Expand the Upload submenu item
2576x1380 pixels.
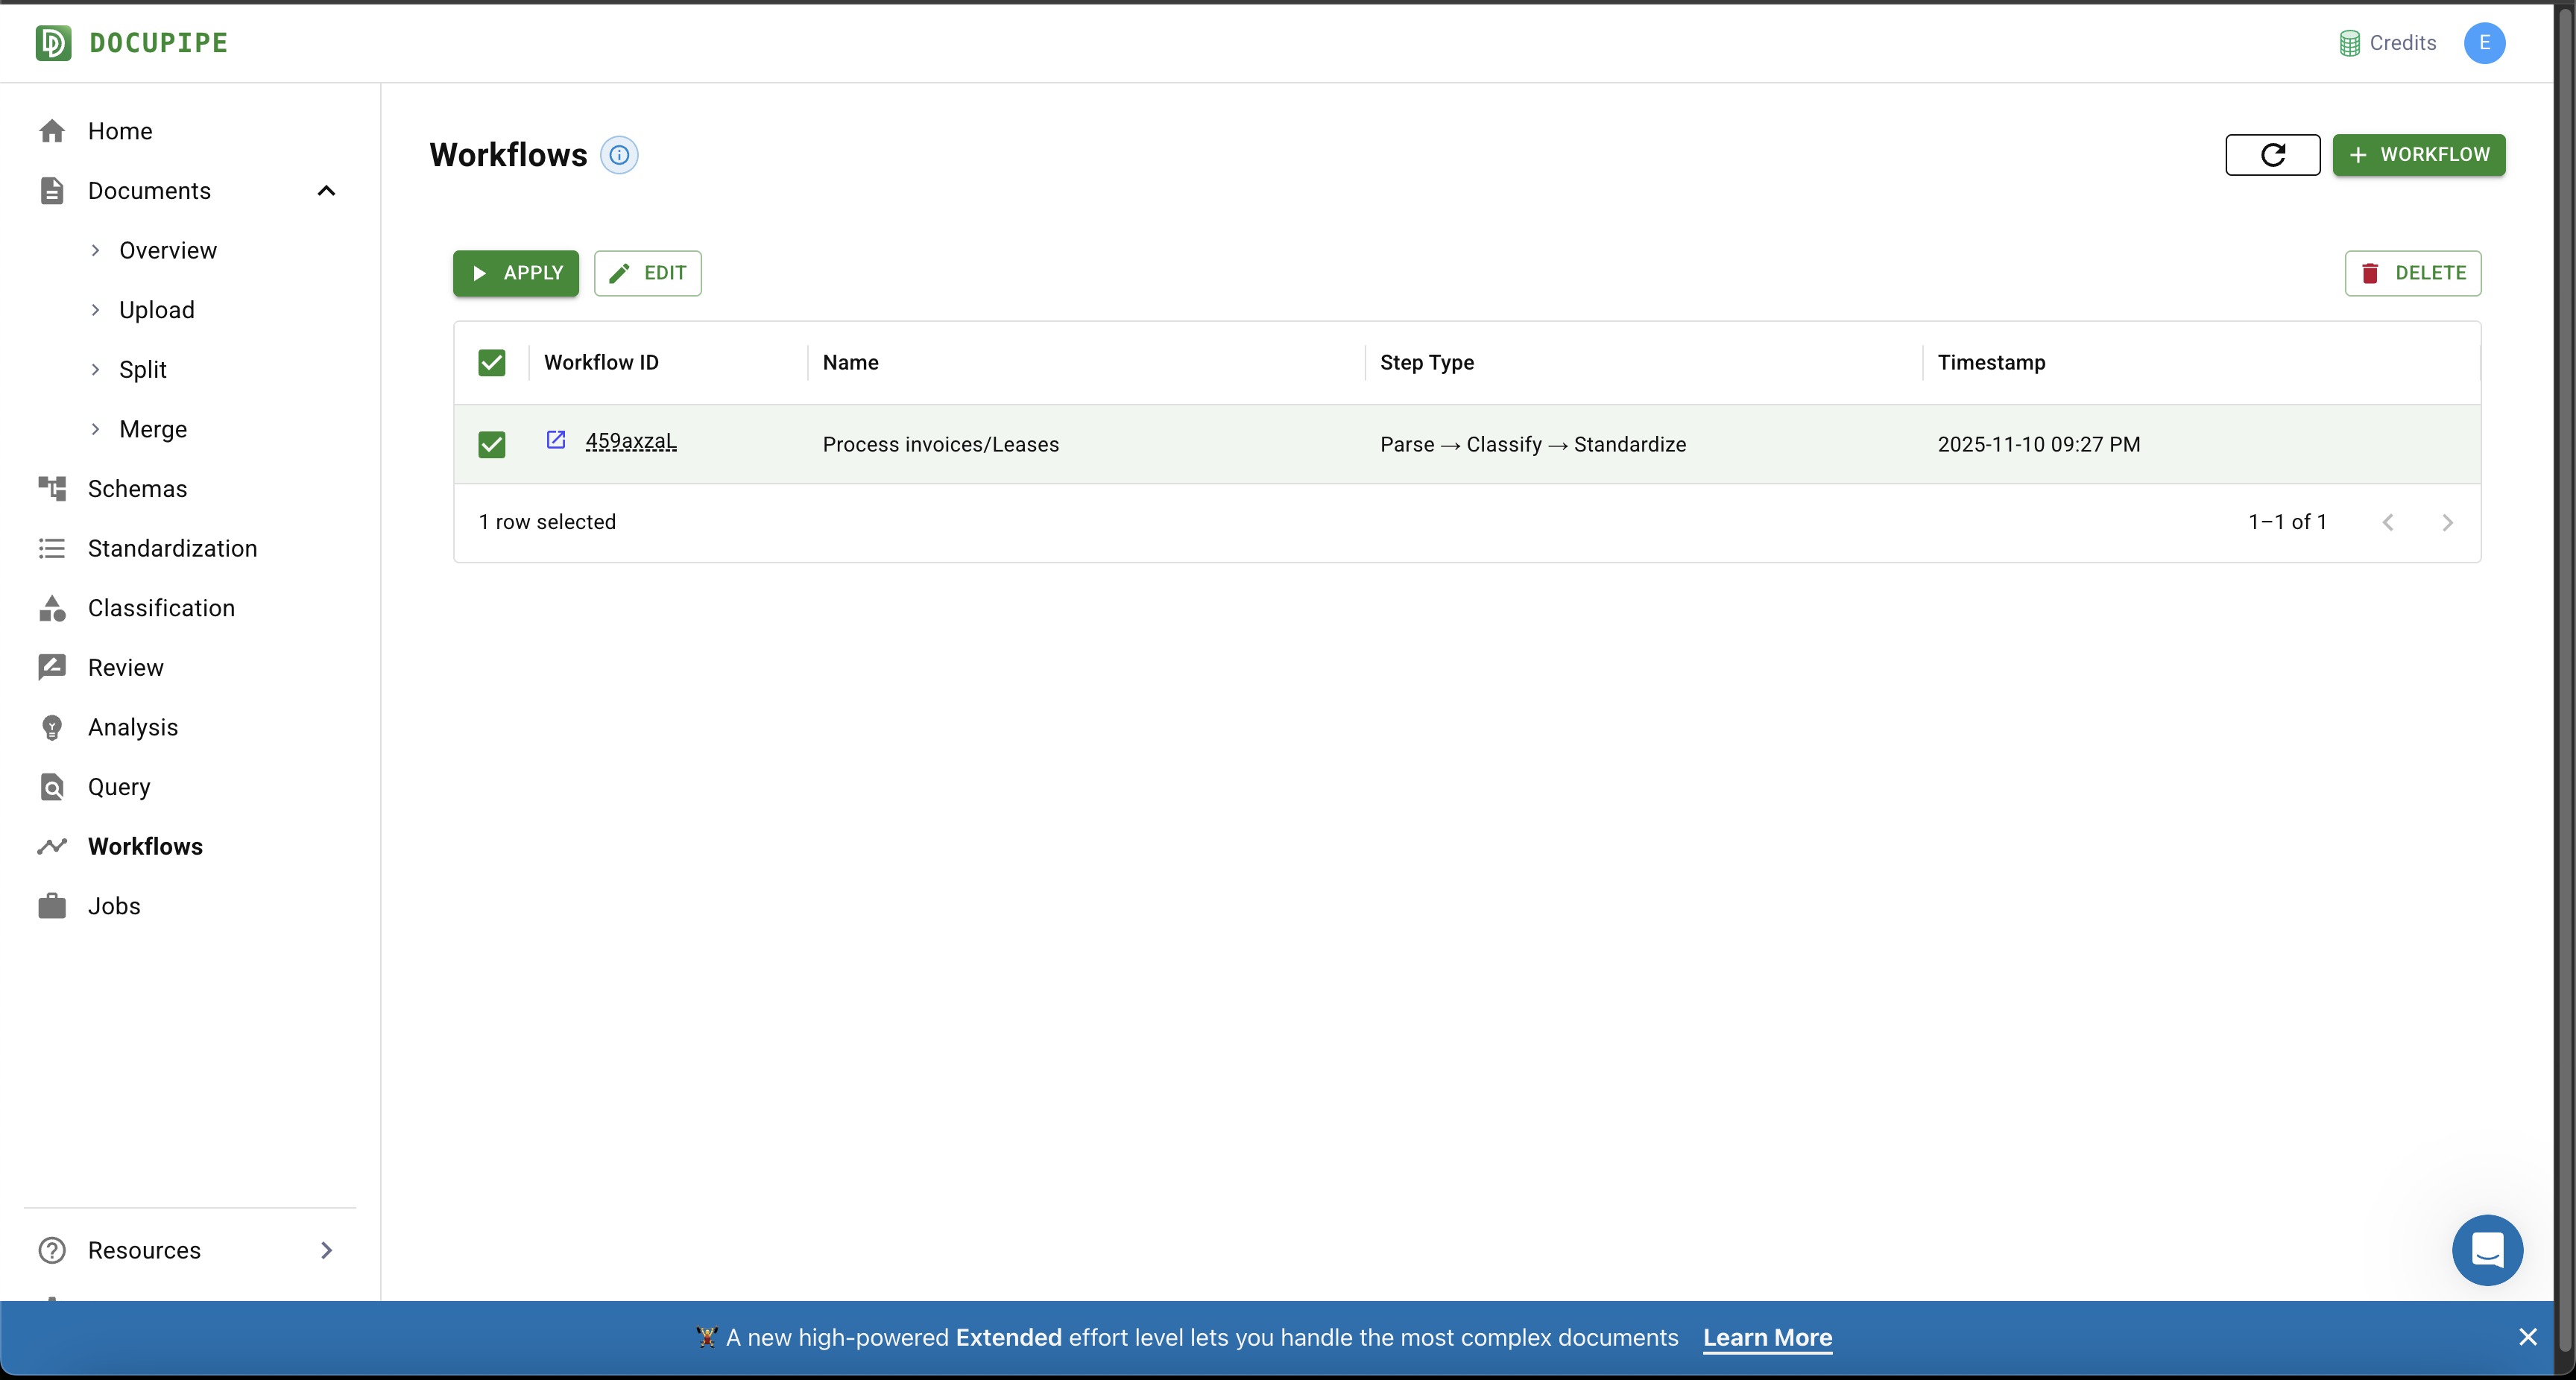(x=156, y=310)
